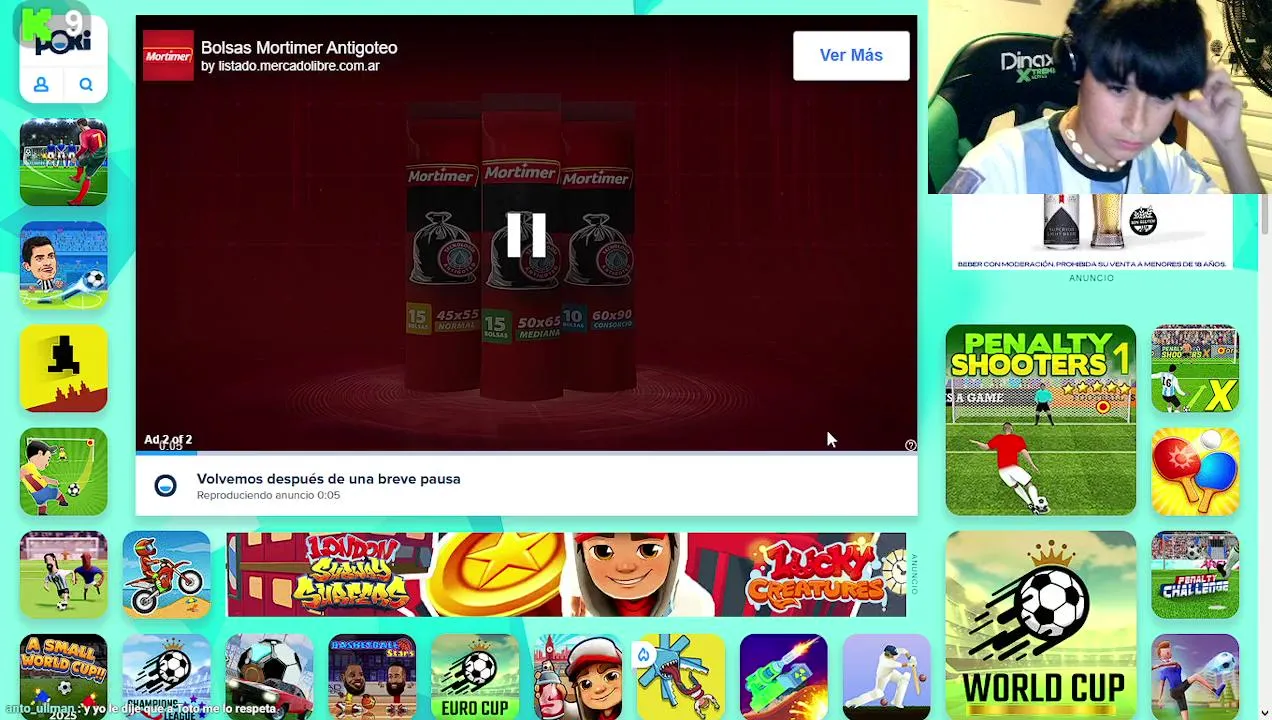Image resolution: width=1272 pixels, height=720 pixels.
Task: Click the "Ad 2 of 2" label
Action: point(168,439)
